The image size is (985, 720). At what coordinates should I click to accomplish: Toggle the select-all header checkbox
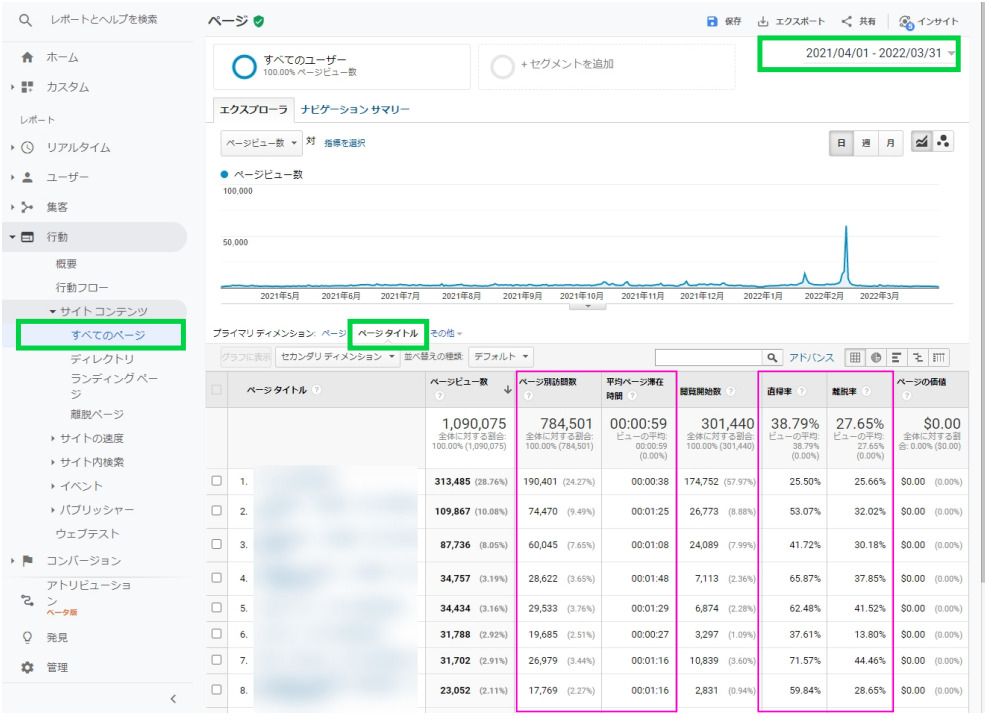coord(217,389)
